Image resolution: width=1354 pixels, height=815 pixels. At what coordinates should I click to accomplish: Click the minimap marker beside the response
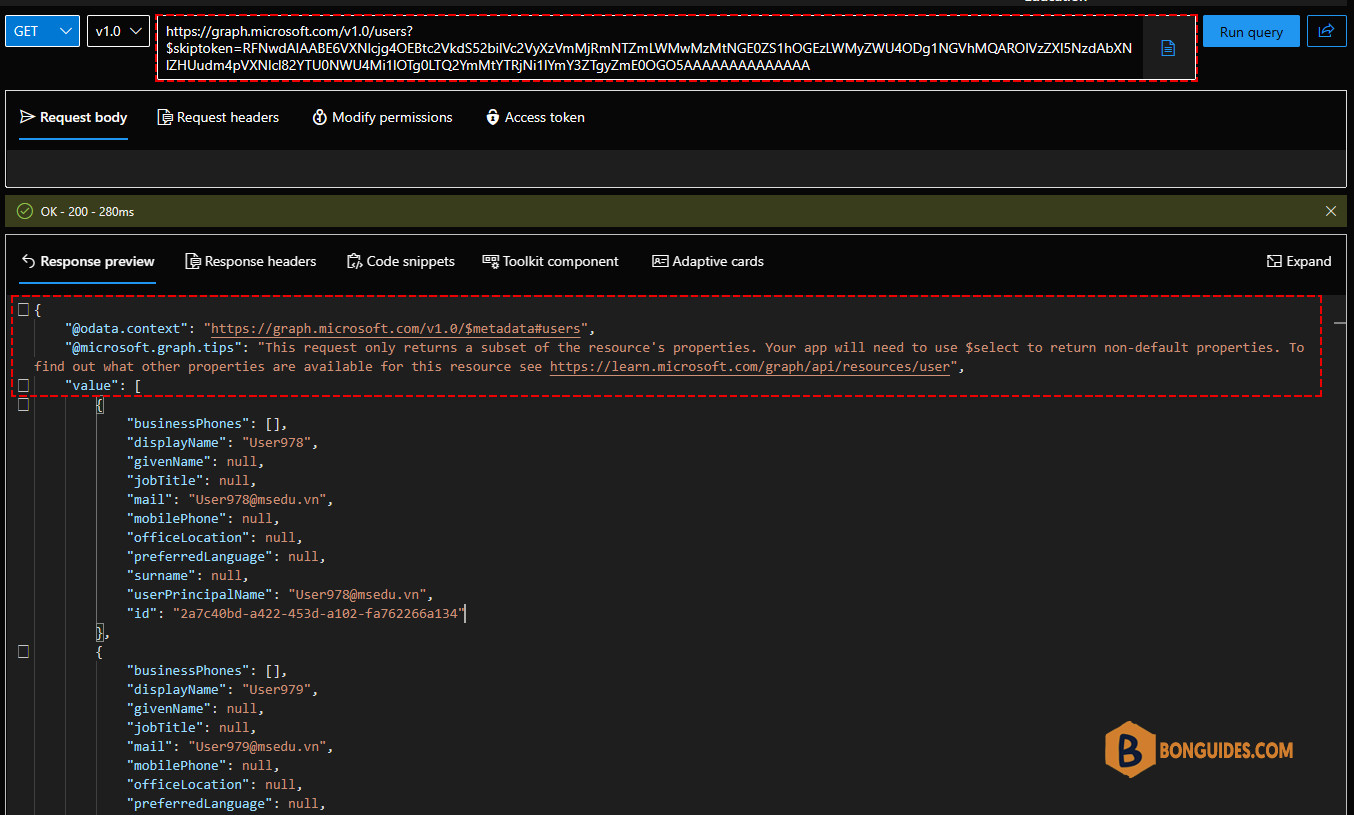point(1340,324)
